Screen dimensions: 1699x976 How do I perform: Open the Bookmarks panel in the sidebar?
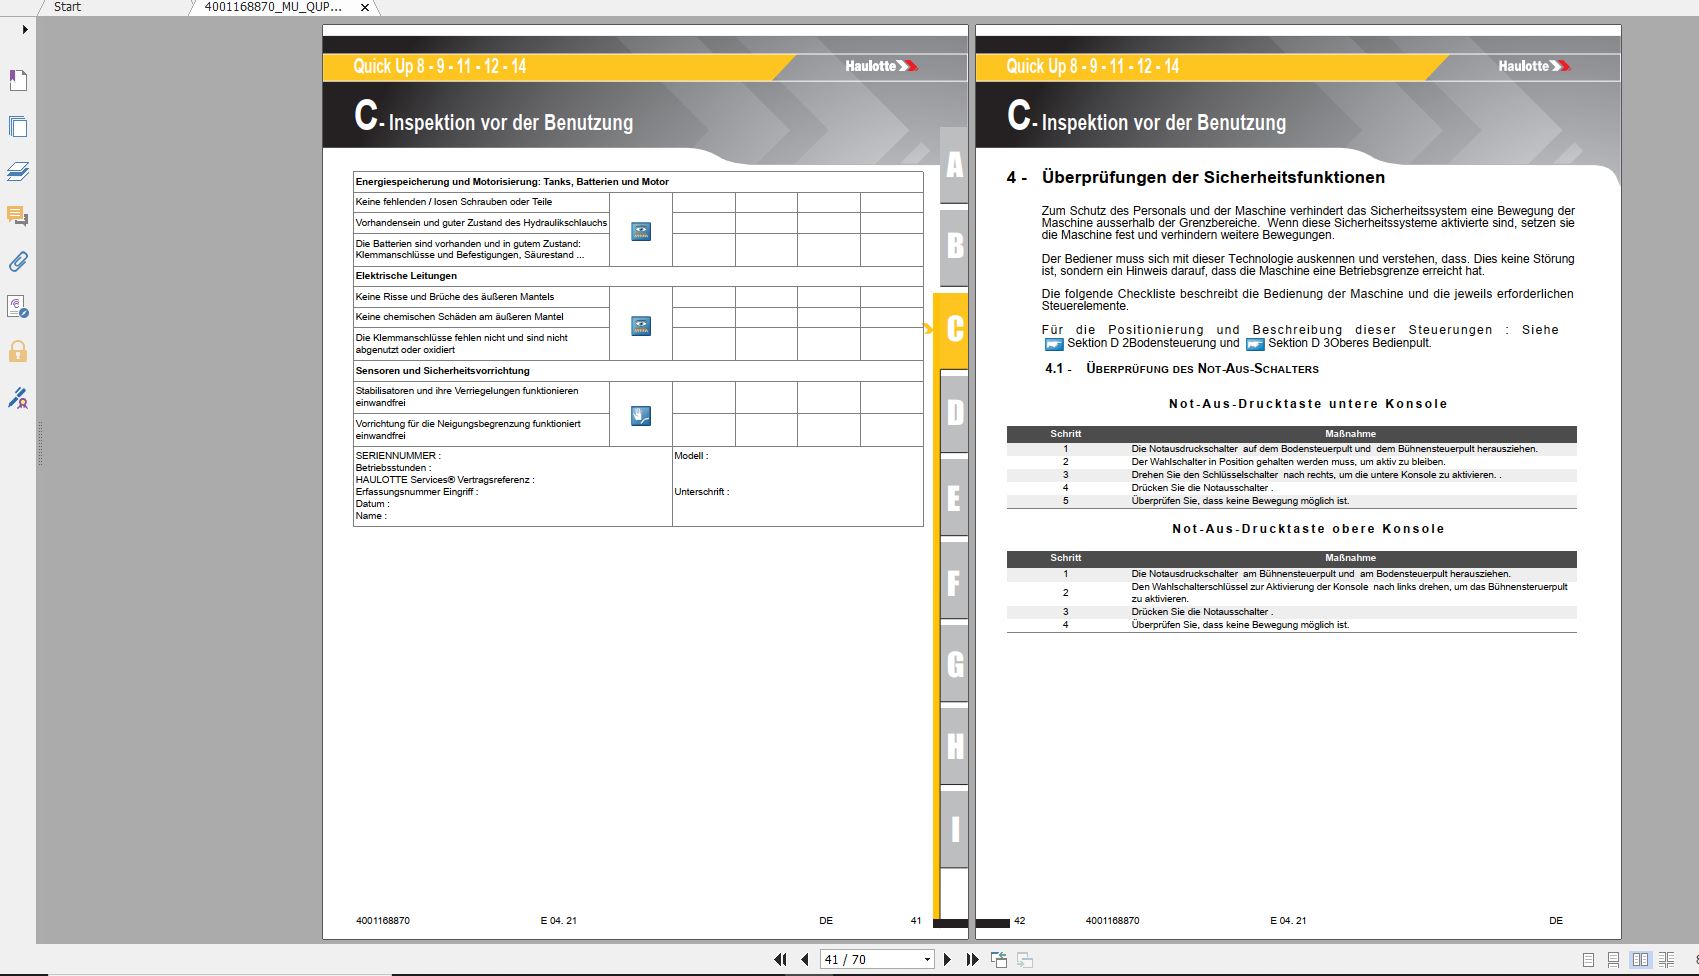[18, 81]
